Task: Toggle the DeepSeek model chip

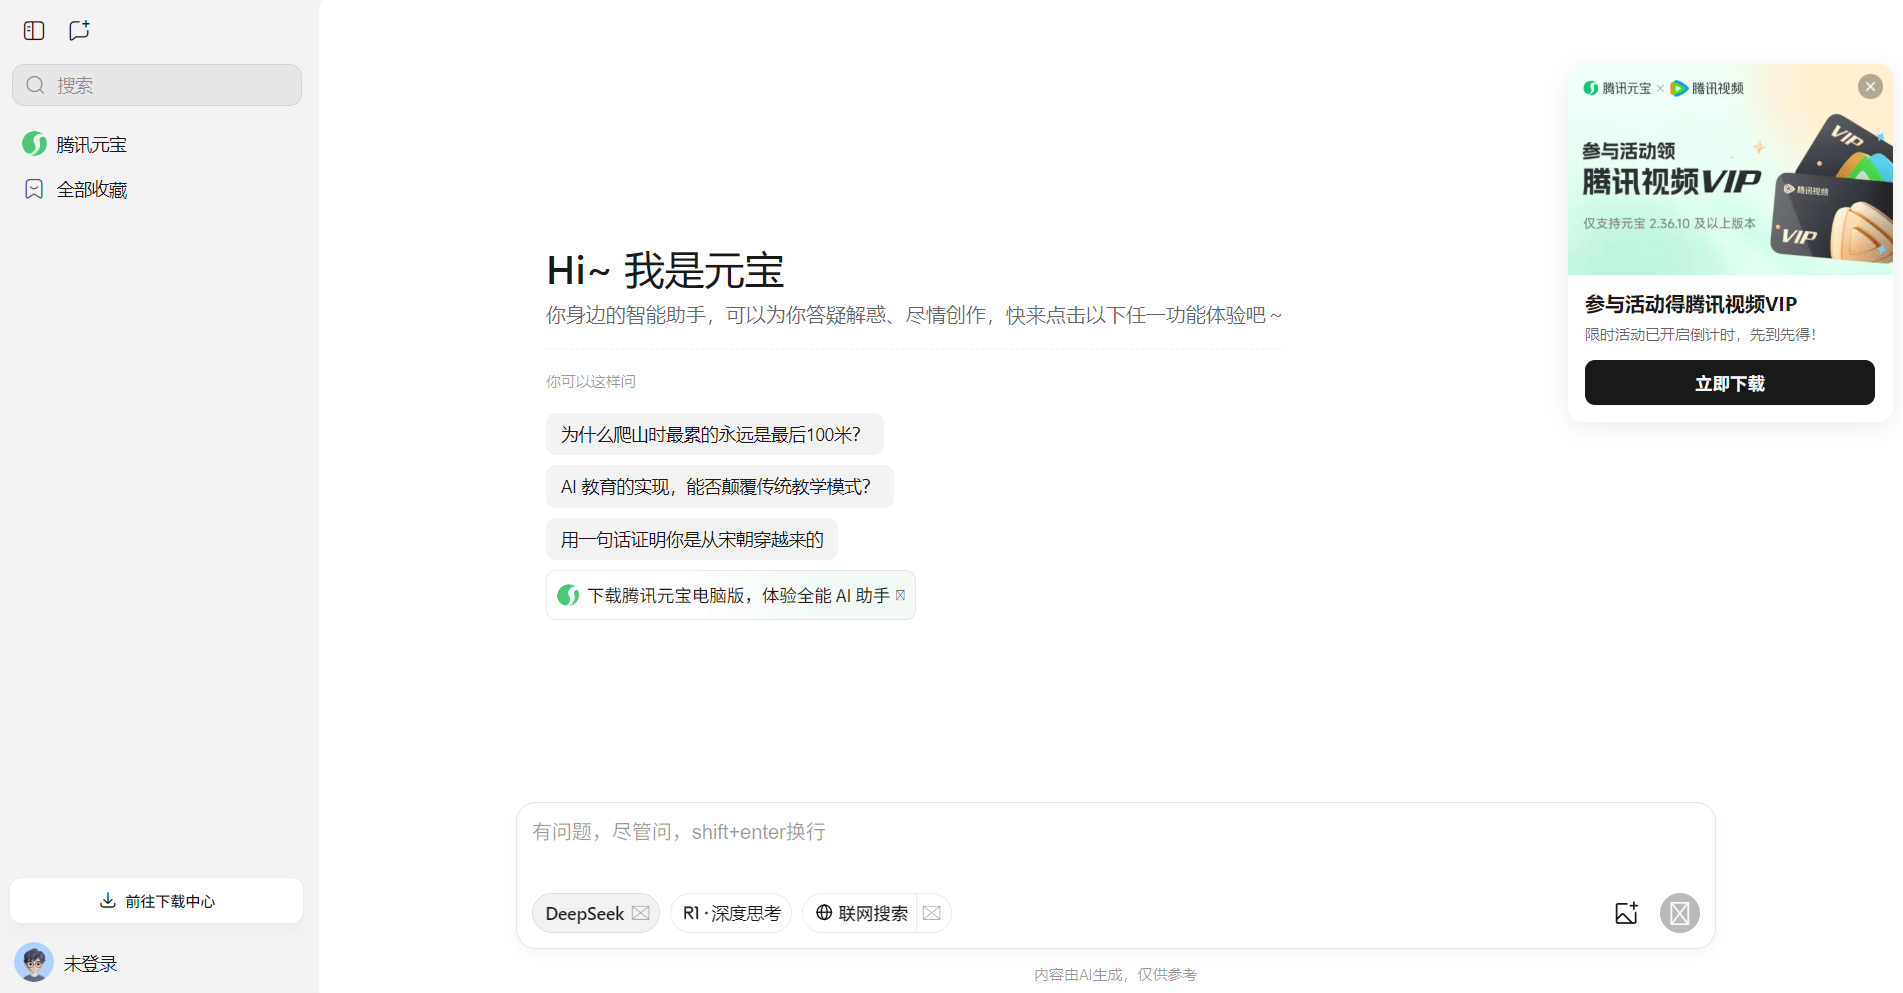Action: click(x=596, y=913)
